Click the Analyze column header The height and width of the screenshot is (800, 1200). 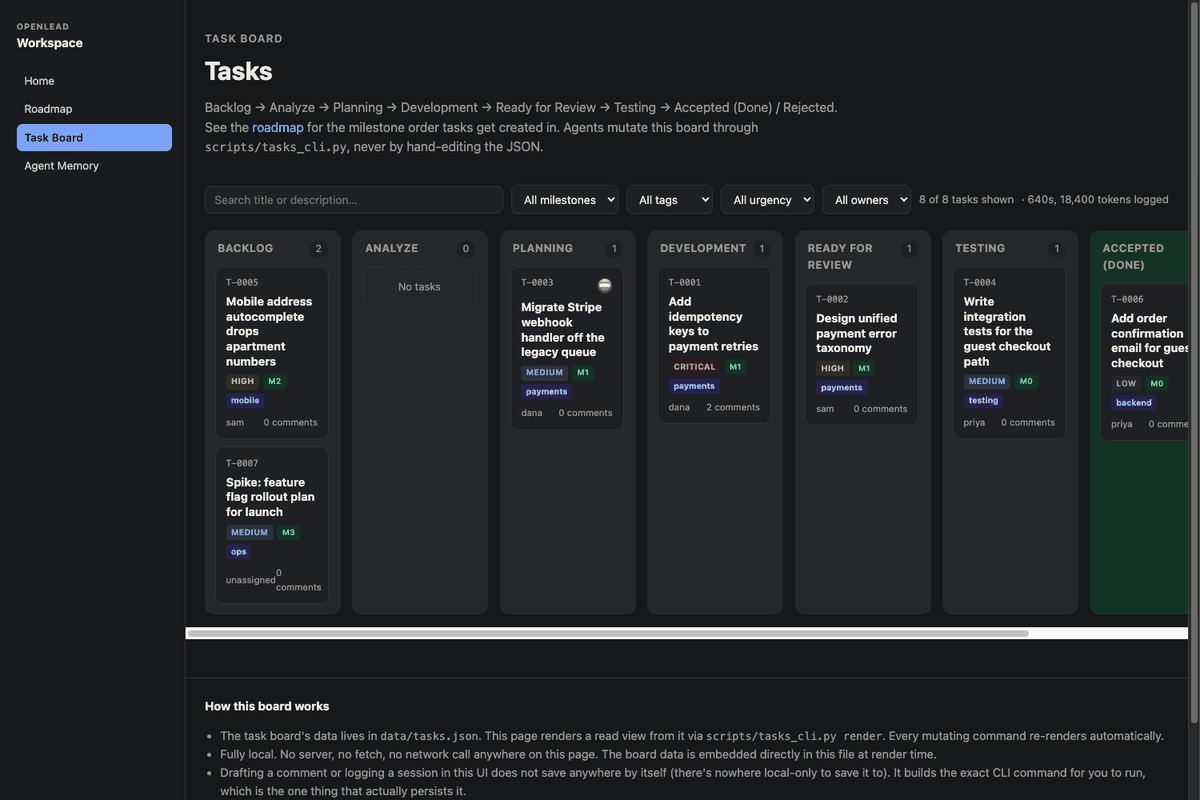pos(392,248)
